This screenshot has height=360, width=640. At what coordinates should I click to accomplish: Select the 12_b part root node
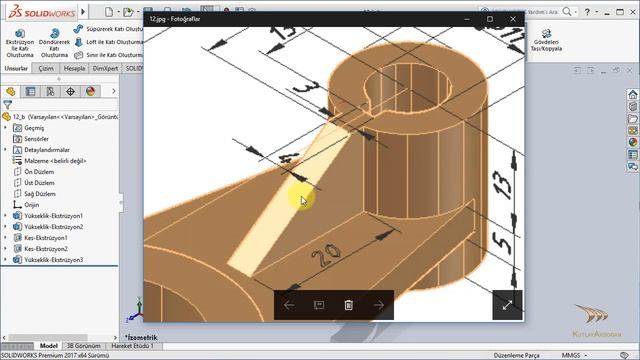pyautogui.click(x=60, y=117)
